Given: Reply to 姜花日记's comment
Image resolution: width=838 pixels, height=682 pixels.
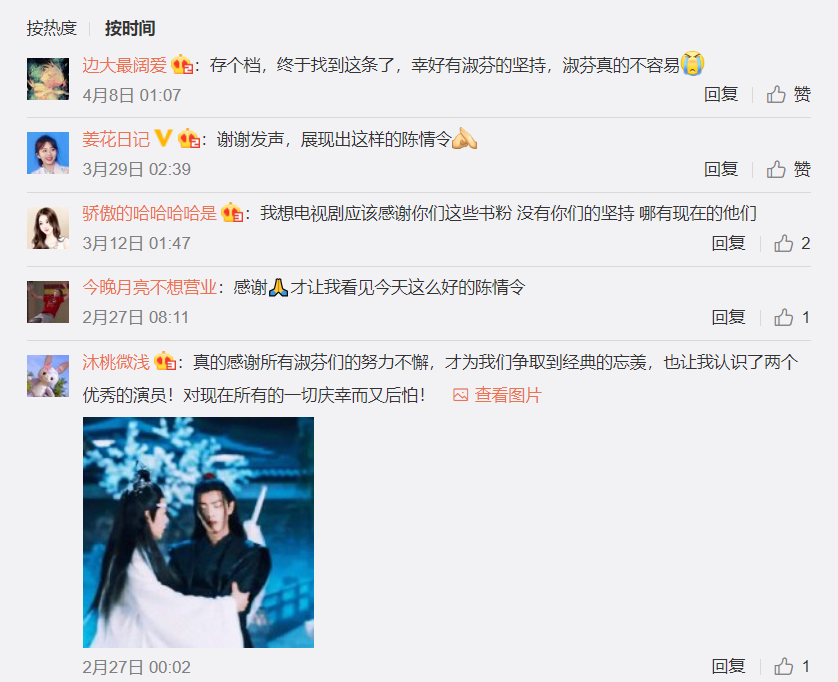Looking at the screenshot, I should pyautogui.click(x=721, y=169).
